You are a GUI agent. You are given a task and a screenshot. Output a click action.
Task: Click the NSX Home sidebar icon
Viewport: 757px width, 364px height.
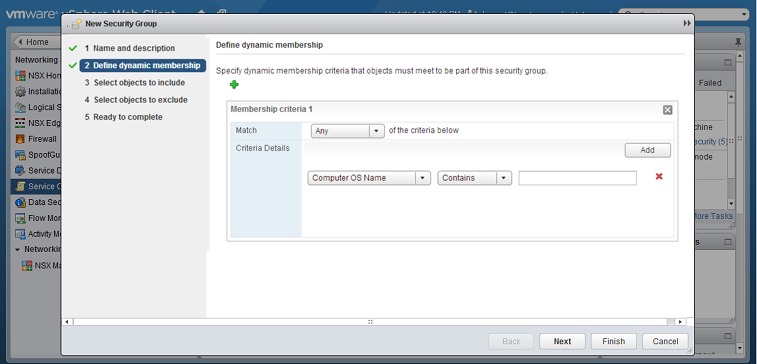coord(20,76)
